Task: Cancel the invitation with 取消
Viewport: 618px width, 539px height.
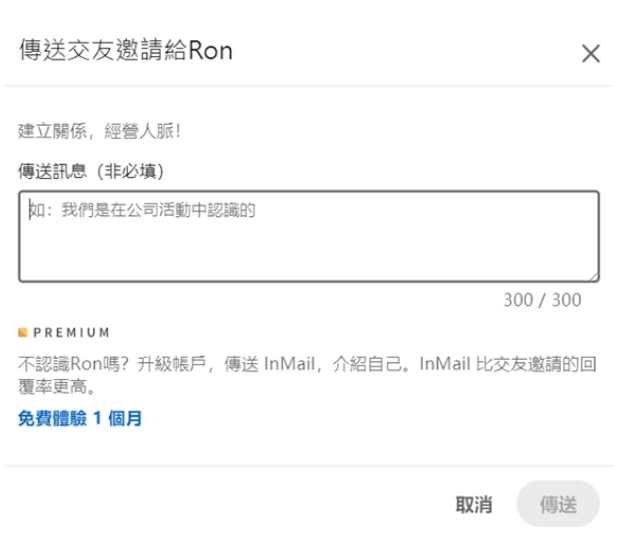Action: click(x=474, y=504)
